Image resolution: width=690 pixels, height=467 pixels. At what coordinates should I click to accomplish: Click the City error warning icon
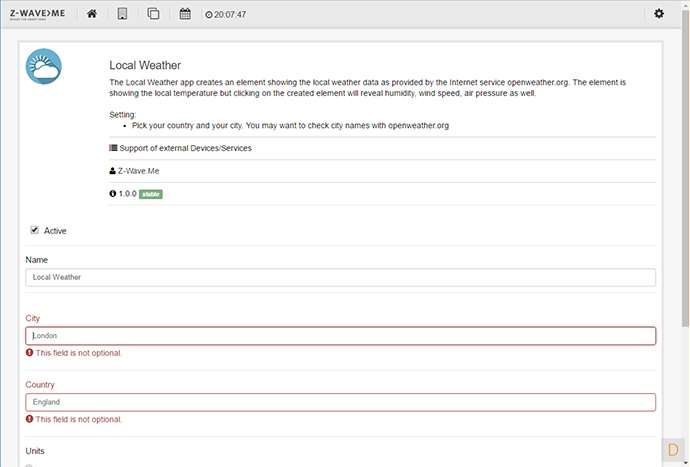[29, 353]
